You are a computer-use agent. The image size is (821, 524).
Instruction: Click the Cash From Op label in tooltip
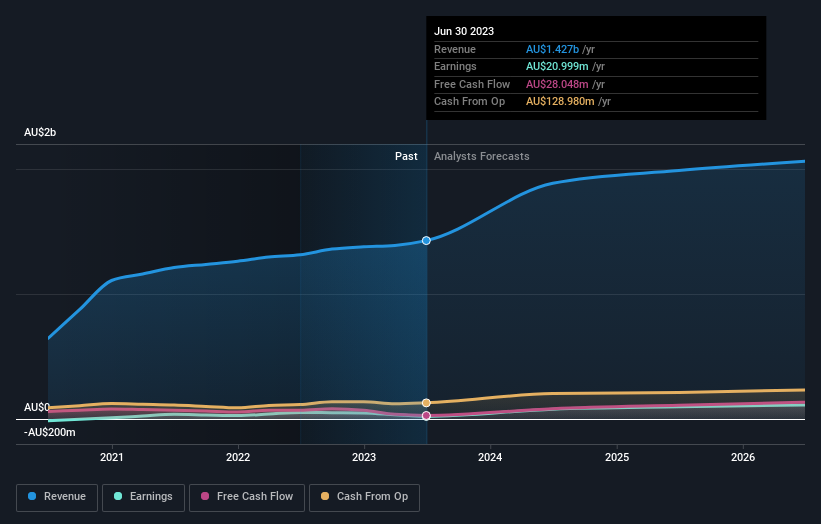[x=470, y=102]
